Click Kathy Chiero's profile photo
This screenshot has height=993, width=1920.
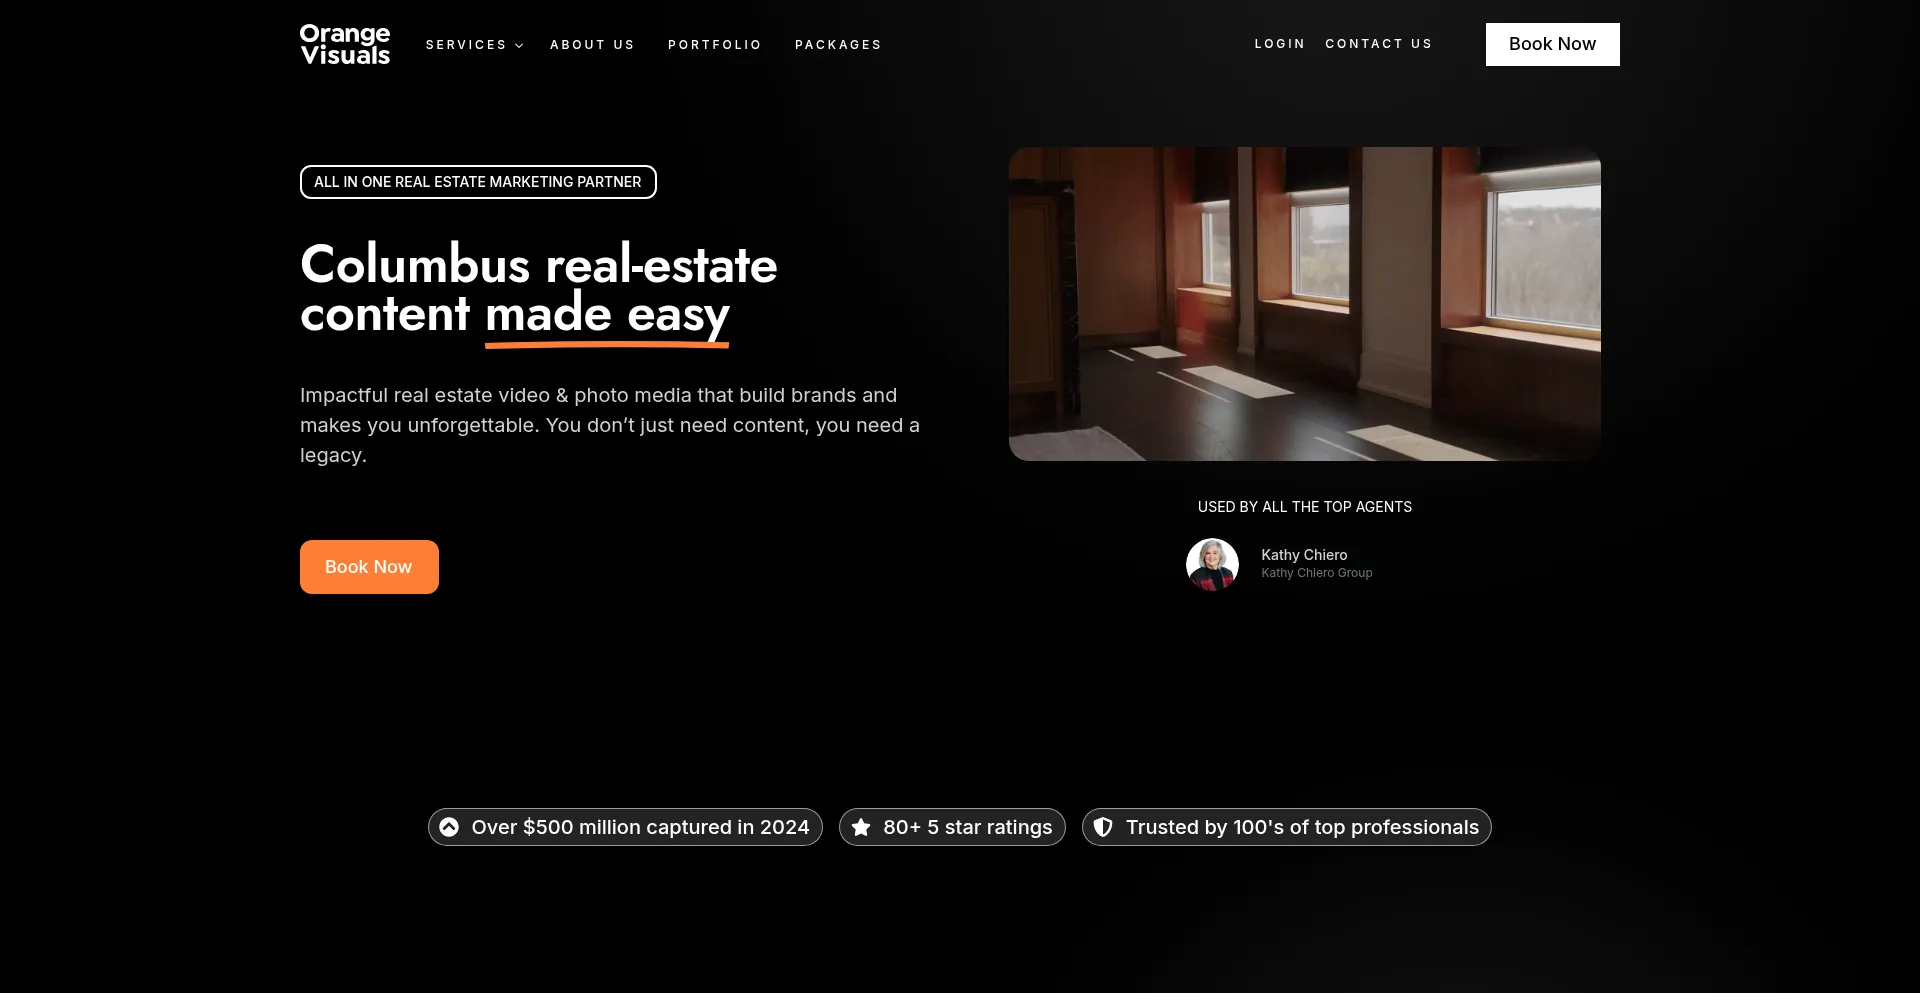(1212, 564)
